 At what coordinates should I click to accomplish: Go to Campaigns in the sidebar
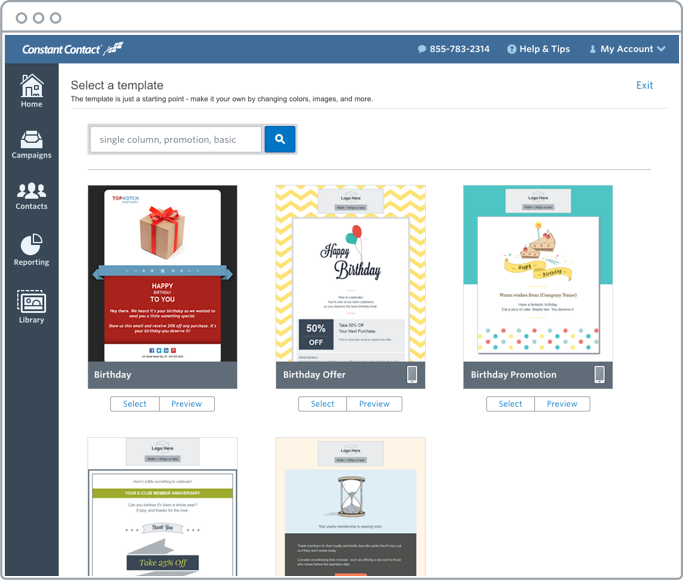pos(31,144)
